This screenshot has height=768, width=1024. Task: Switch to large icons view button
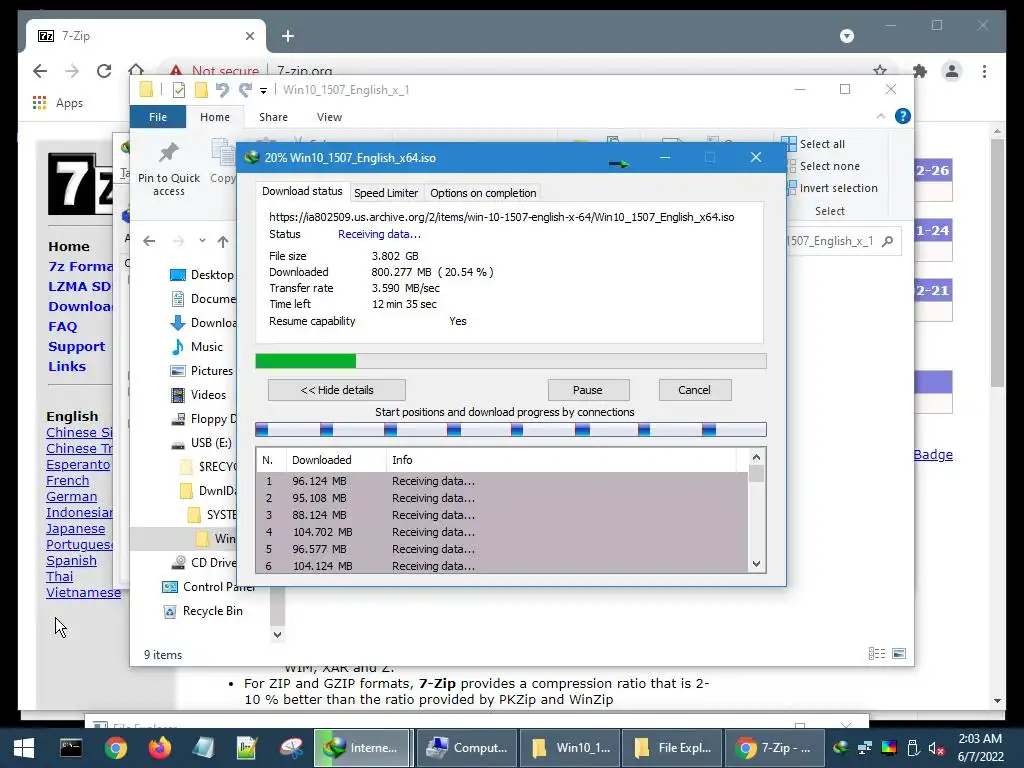[899, 654]
